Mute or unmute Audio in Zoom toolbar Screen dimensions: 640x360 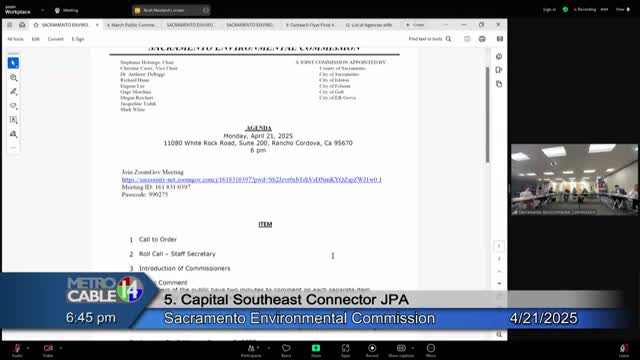click(17, 350)
